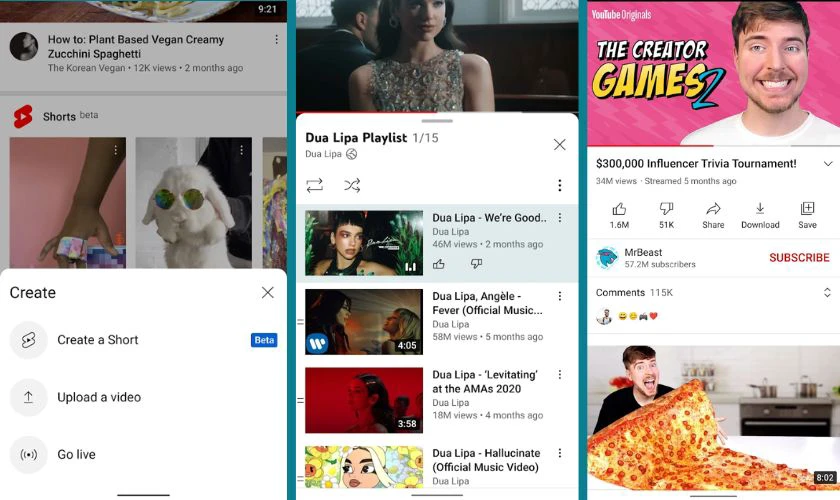Screen dimensions: 840x500
Task: Open options for Dua Lipa - We're Good
Action: (x=560, y=218)
